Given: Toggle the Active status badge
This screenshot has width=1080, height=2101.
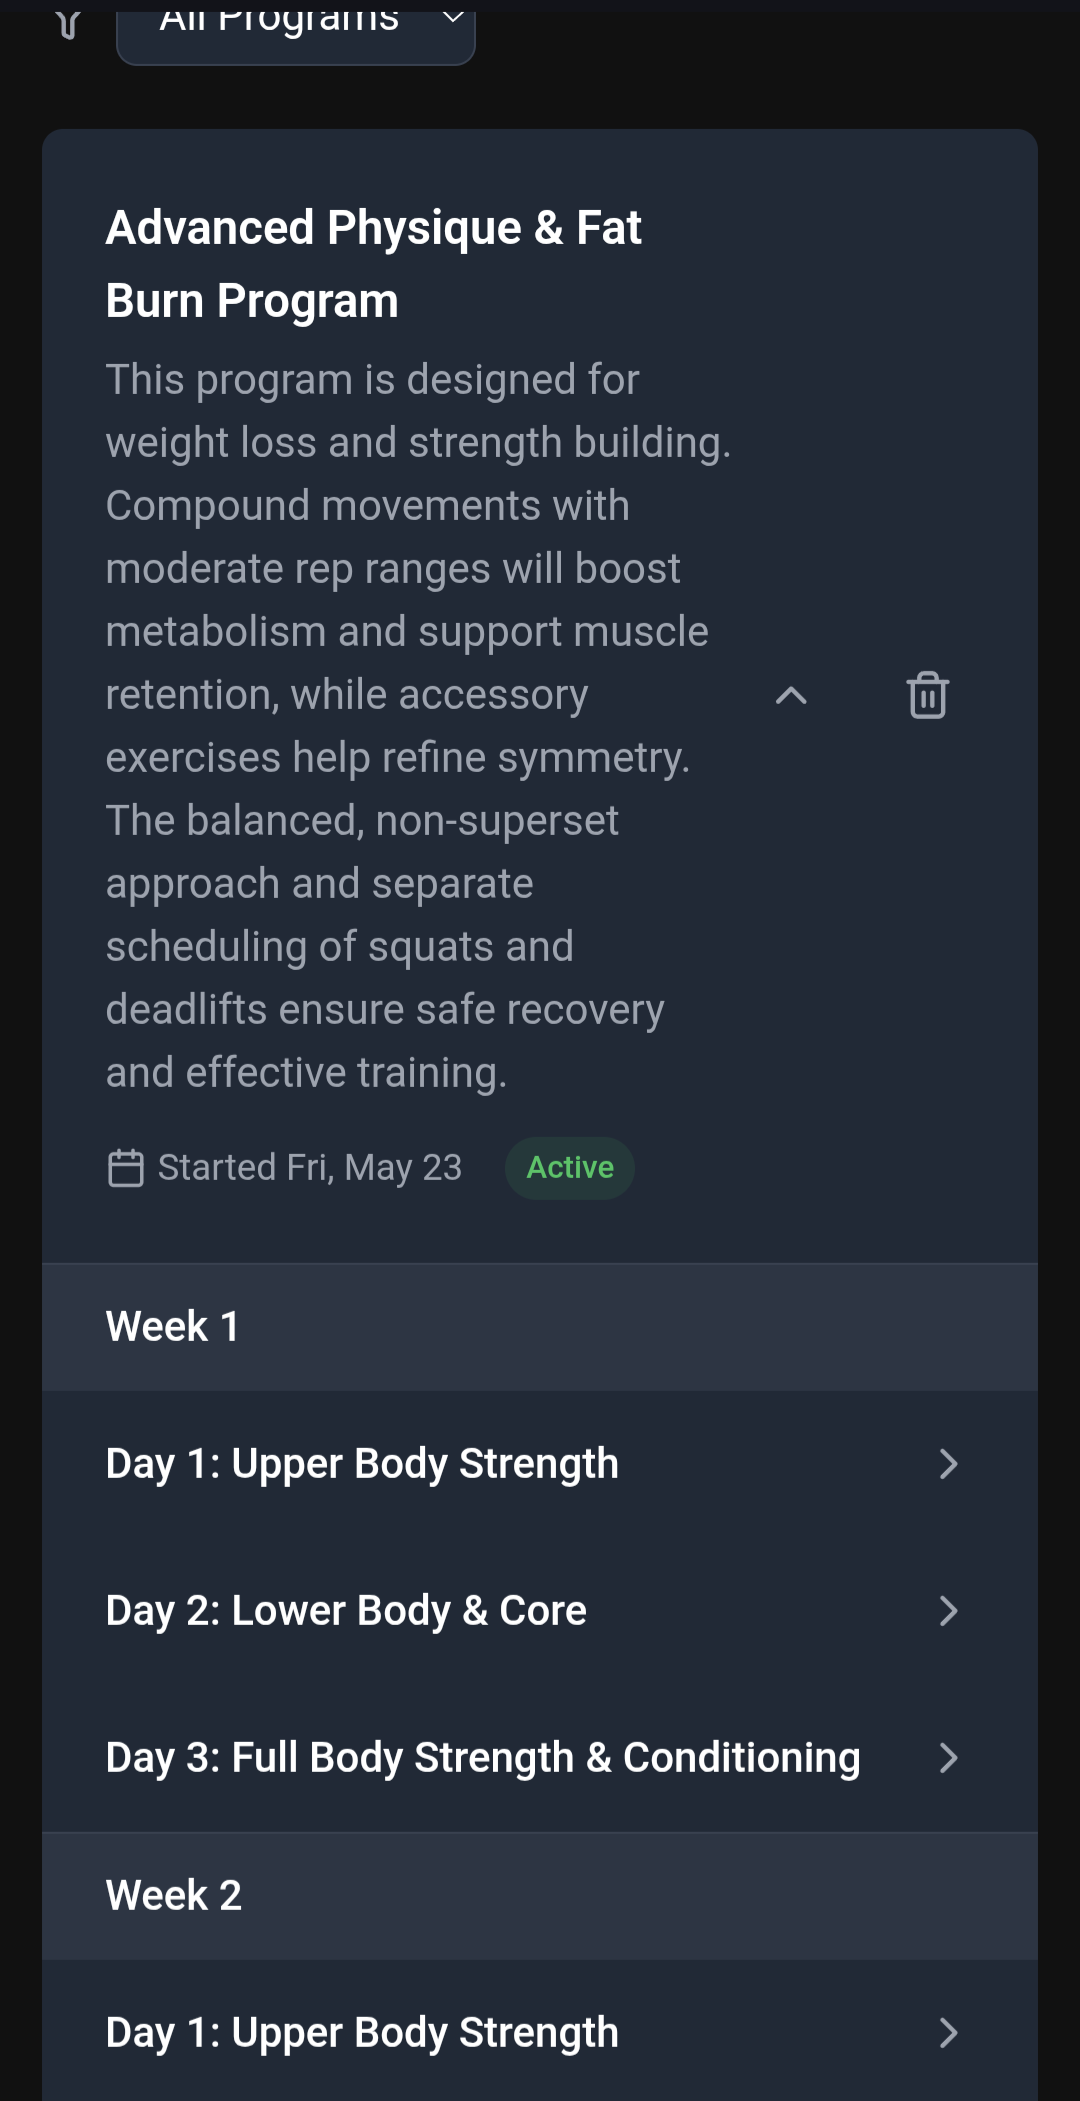Looking at the screenshot, I should tap(569, 1167).
